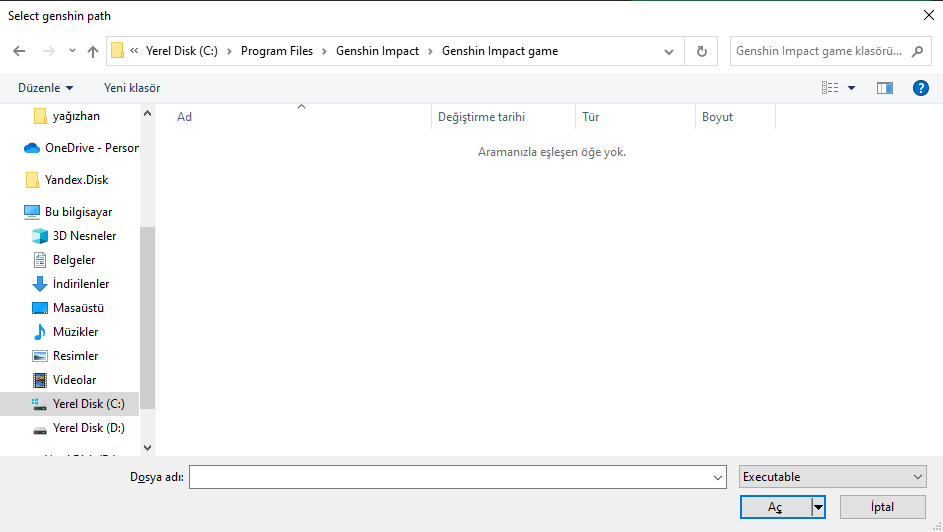
Task: Open the Düzenle menu
Action: pyautogui.click(x=46, y=88)
